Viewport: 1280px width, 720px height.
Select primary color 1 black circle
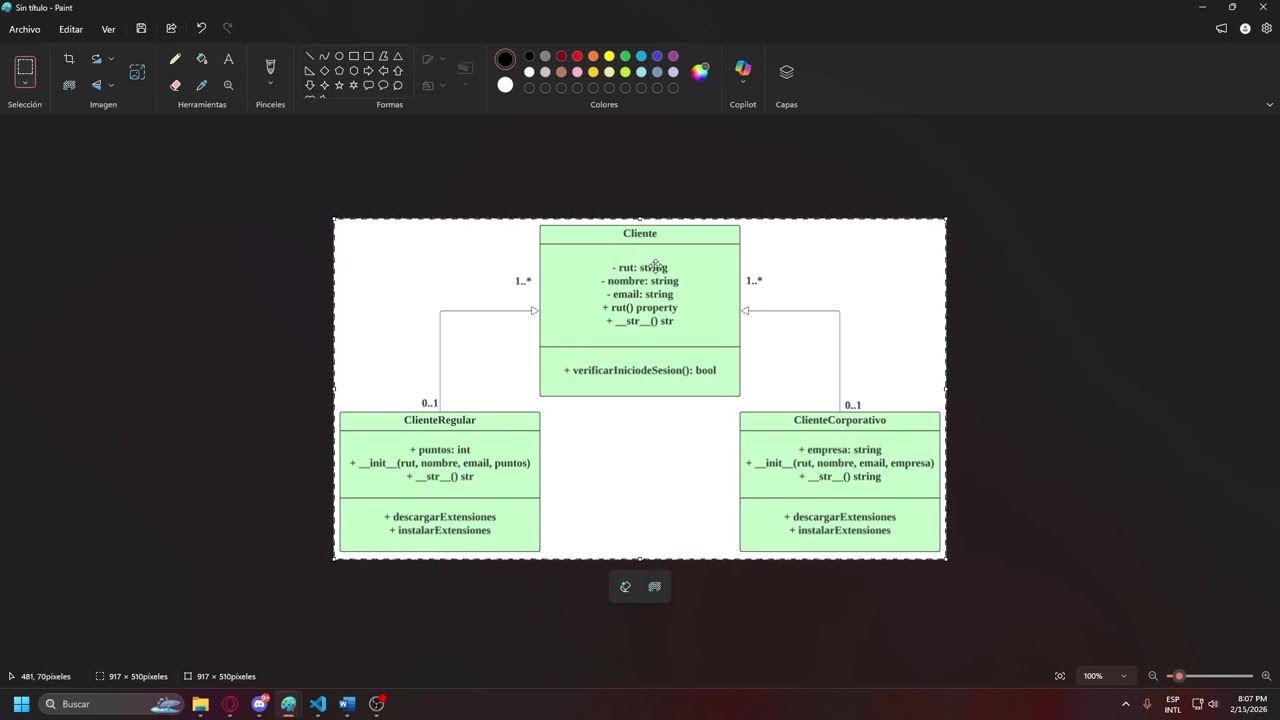pos(505,59)
